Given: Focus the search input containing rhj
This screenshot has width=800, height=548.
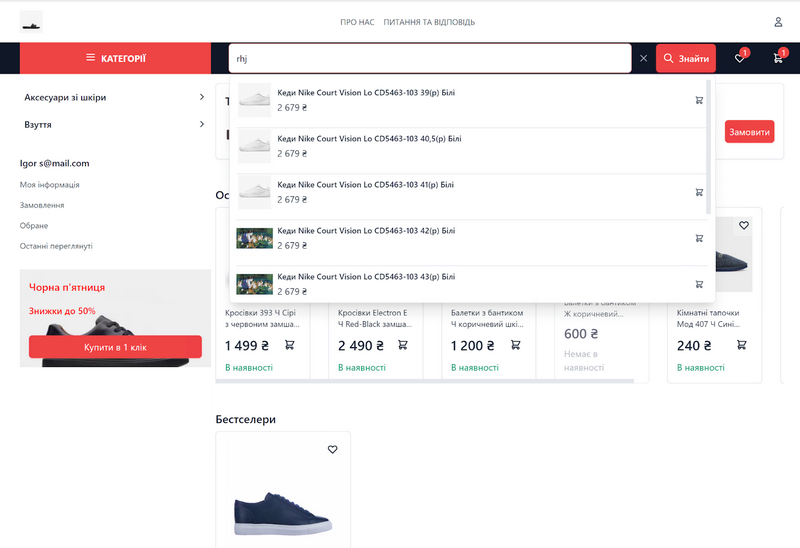Looking at the screenshot, I should [430, 58].
